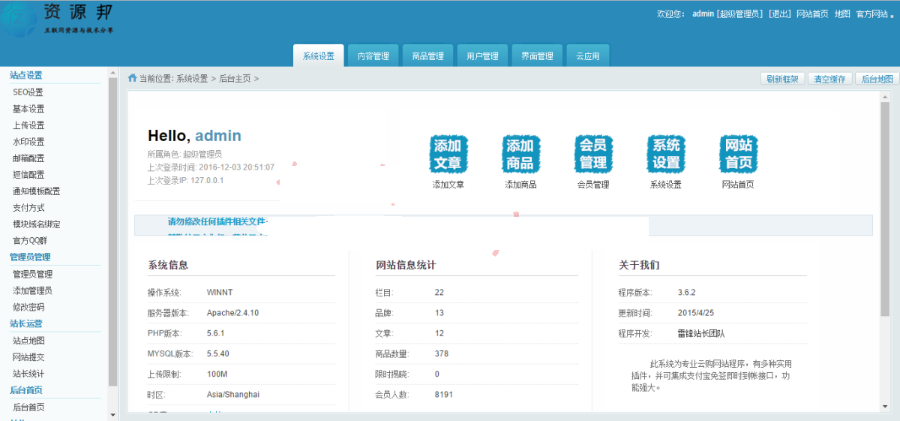Click the 会员人数 value 8191
The width and height of the screenshot is (900, 421).
coord(444,395)
